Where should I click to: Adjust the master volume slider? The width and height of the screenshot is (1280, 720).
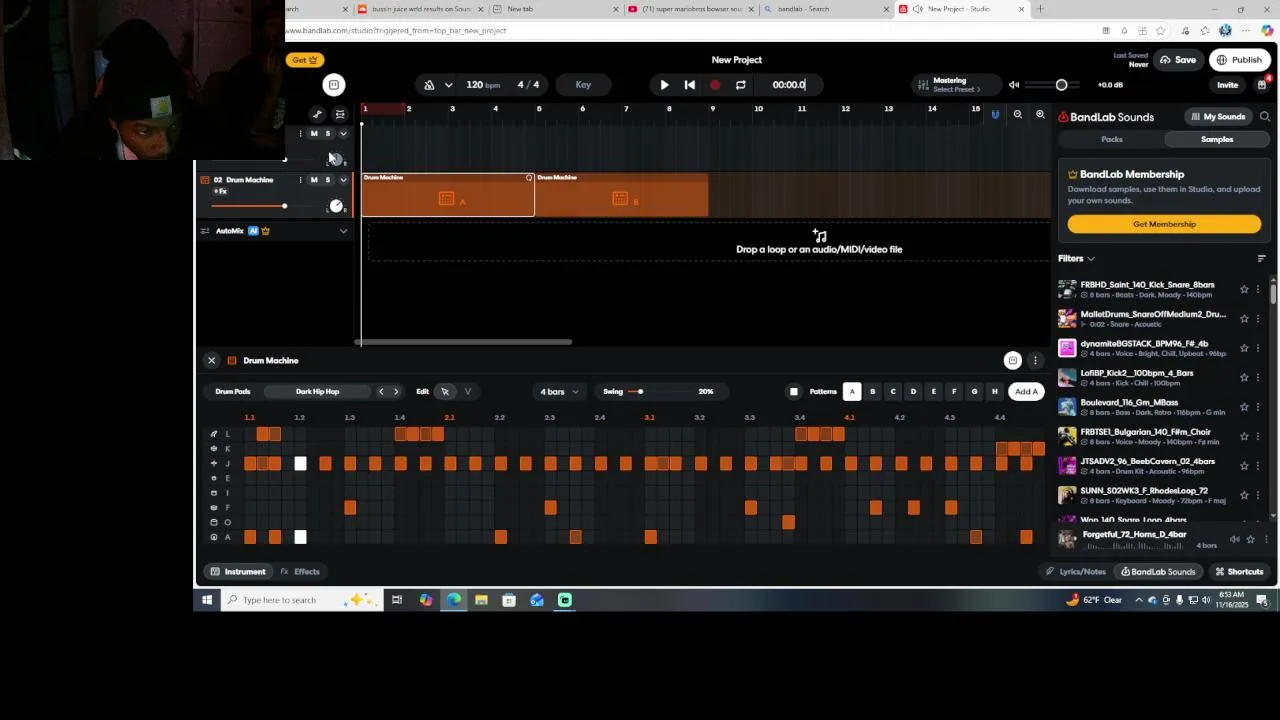pos(1061,85)
